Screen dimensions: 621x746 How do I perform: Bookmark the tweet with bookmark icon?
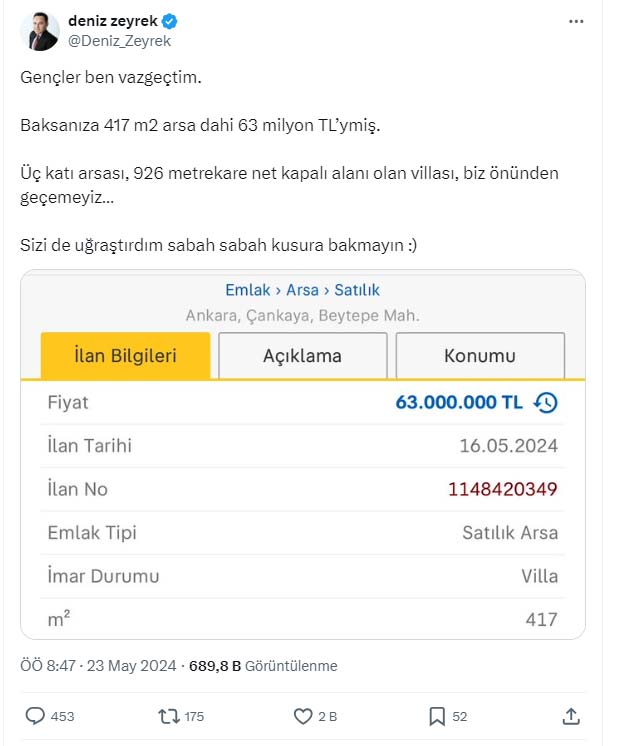pyautogui.click(x=437, y=716)
